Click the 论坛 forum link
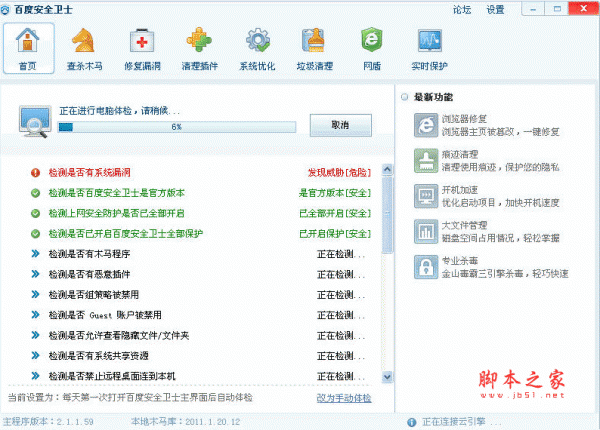 click(462, 10)
